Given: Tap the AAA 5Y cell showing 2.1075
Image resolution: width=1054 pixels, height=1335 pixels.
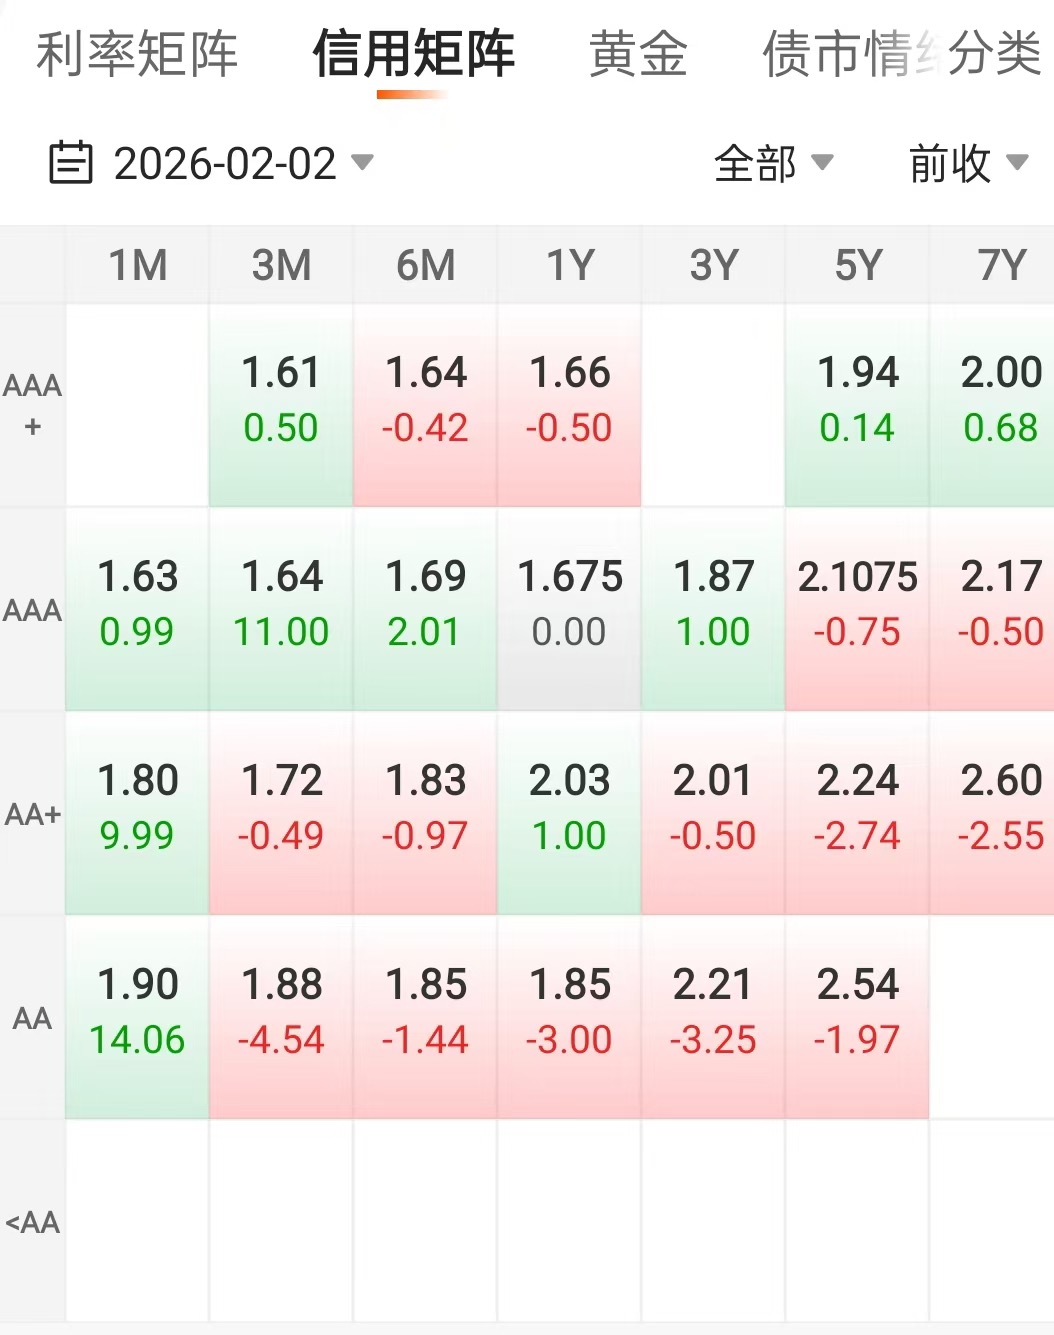Looking at the screenshot, I should 857,609.
